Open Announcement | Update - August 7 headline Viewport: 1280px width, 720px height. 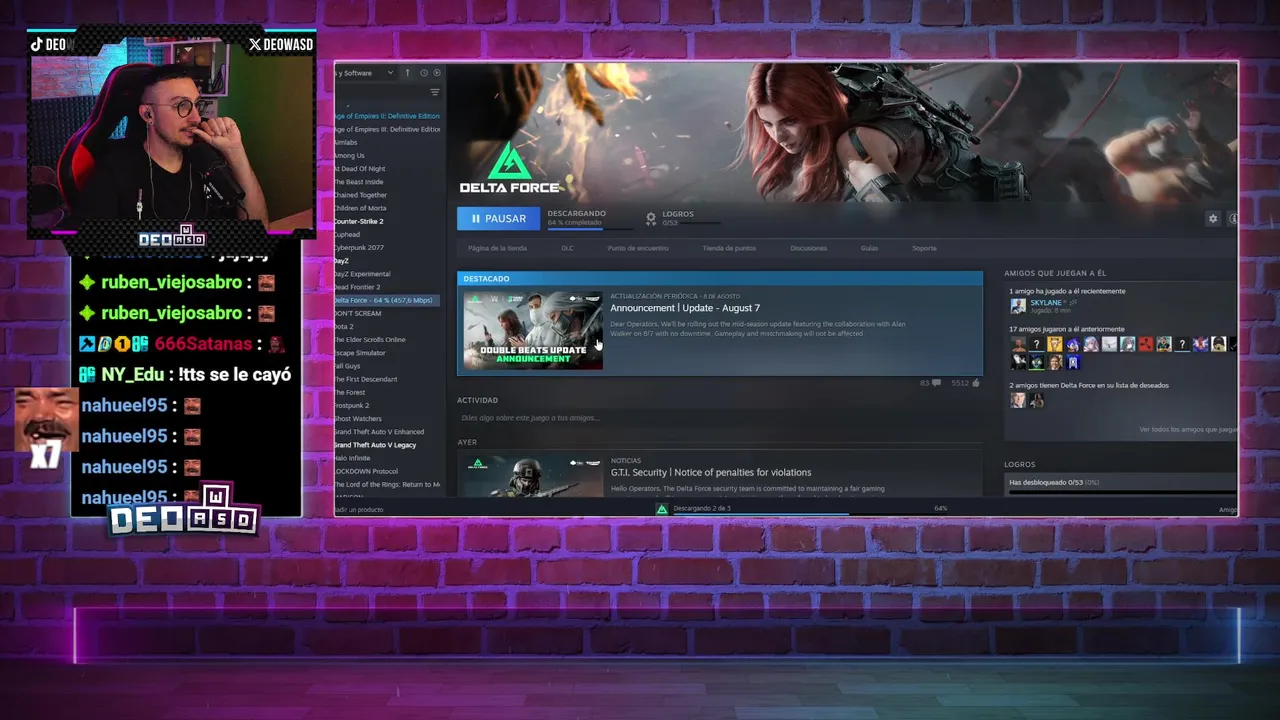[x=685, y=308]
